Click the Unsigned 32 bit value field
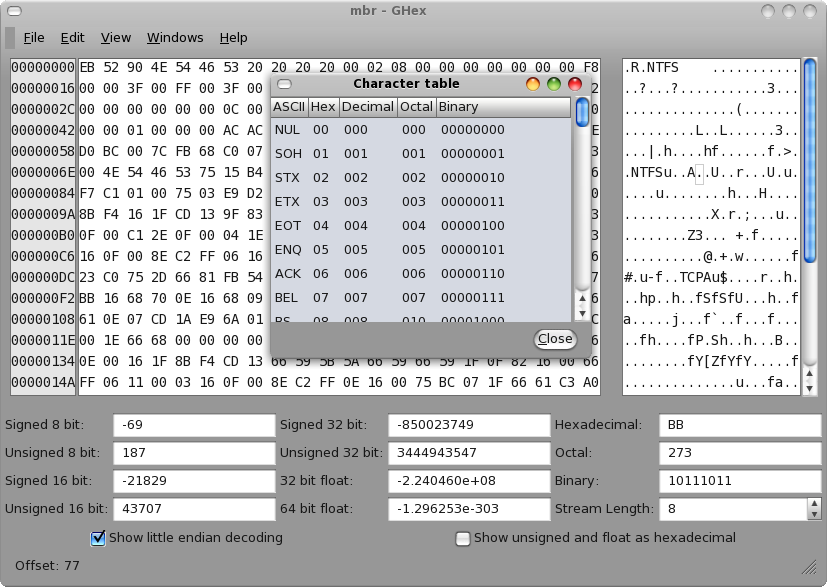 click(469, 453)
